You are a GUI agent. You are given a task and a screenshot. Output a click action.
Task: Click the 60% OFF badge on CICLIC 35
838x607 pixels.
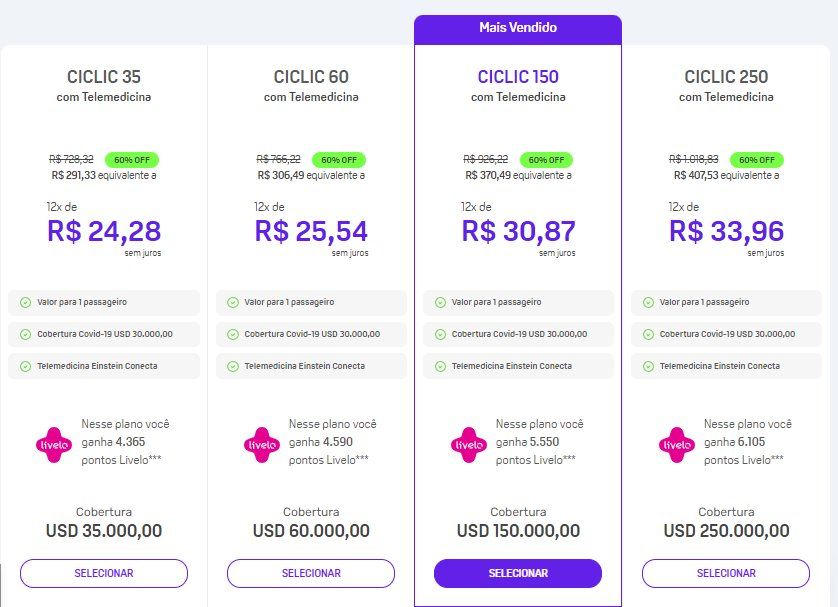click(x=131, y=160)
